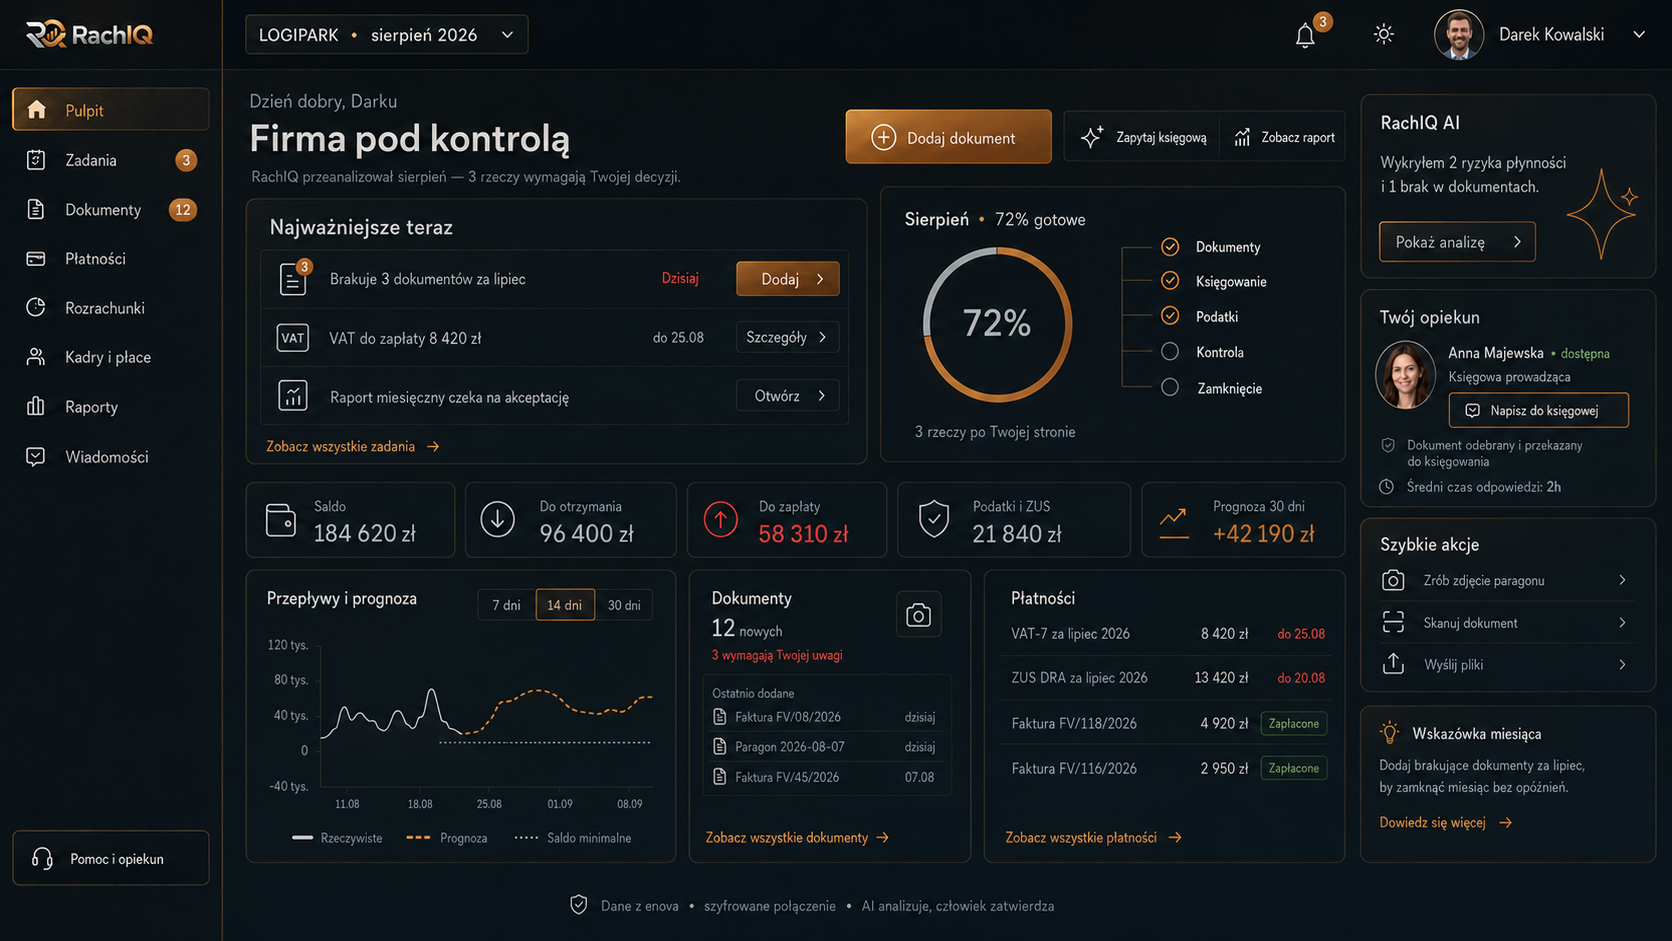1672x941 pixels.
Task: Click the camera icon in Dokumenty card
Action: [x=918, y=616]
